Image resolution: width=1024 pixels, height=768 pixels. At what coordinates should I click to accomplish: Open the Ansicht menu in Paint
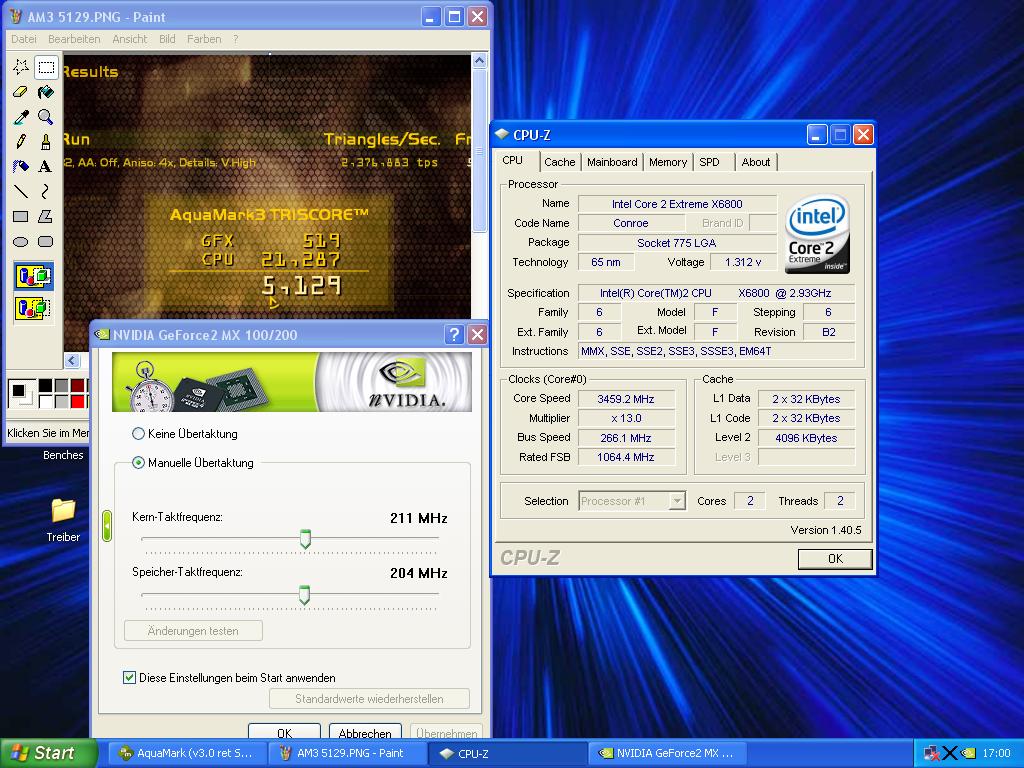pos(129,39)
